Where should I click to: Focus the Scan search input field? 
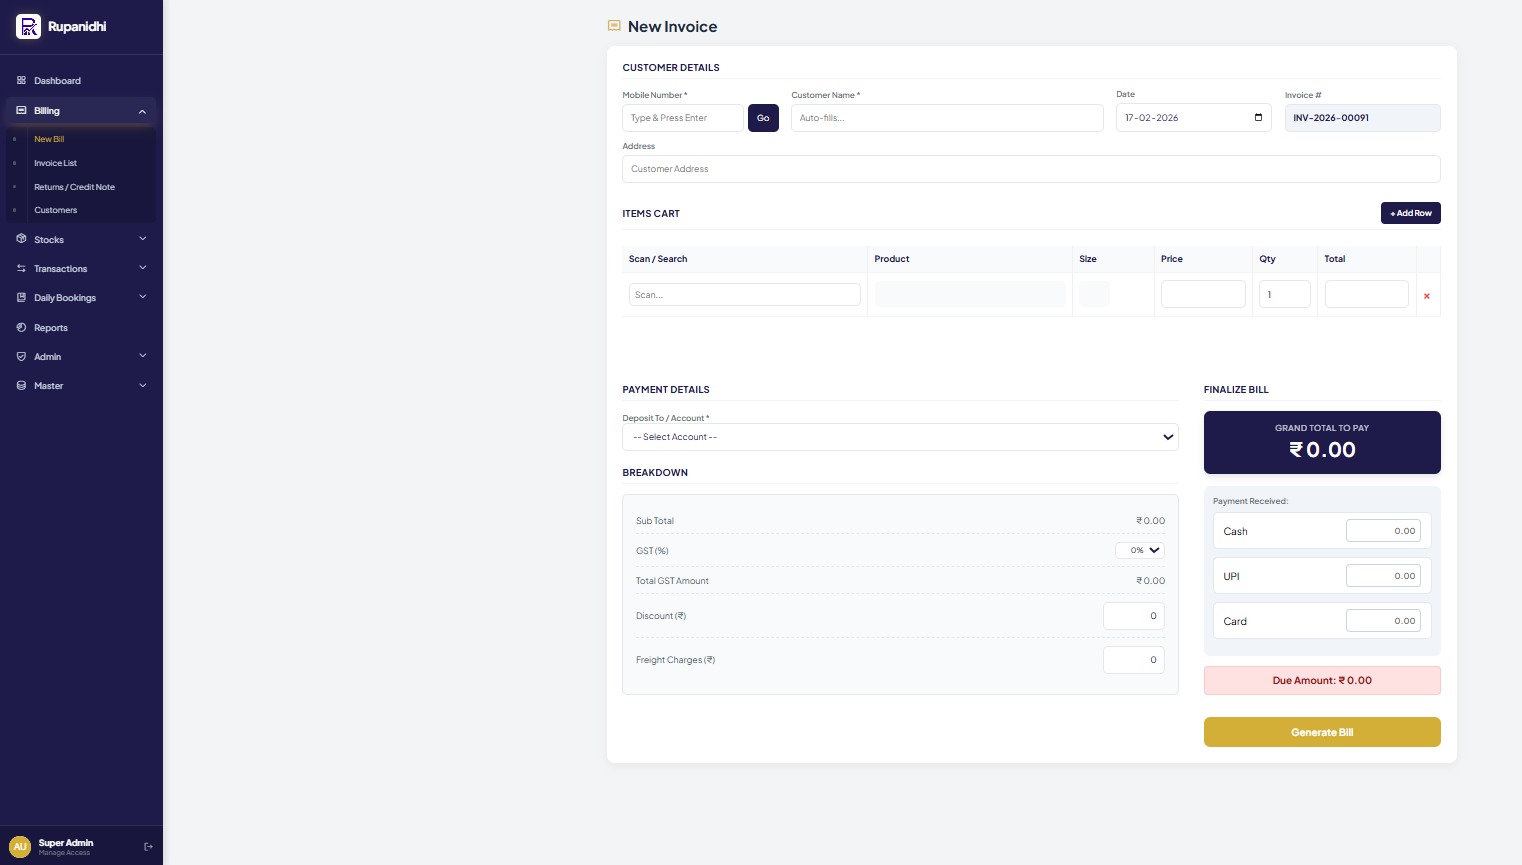click(x=744, y=295)
